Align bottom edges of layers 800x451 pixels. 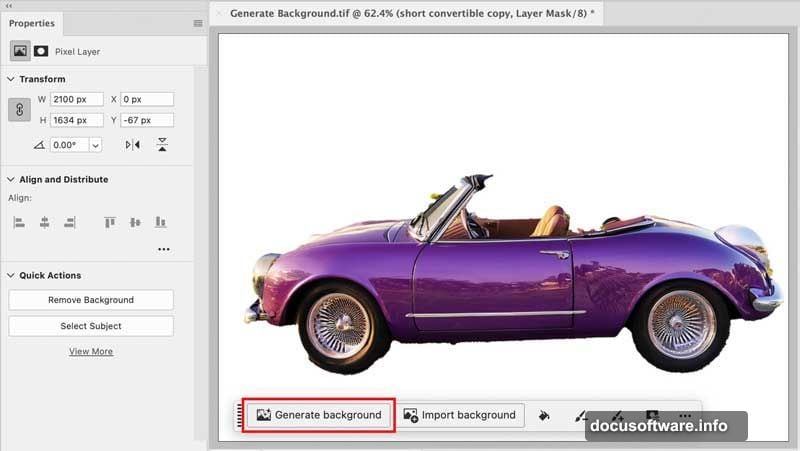point(160,222)
